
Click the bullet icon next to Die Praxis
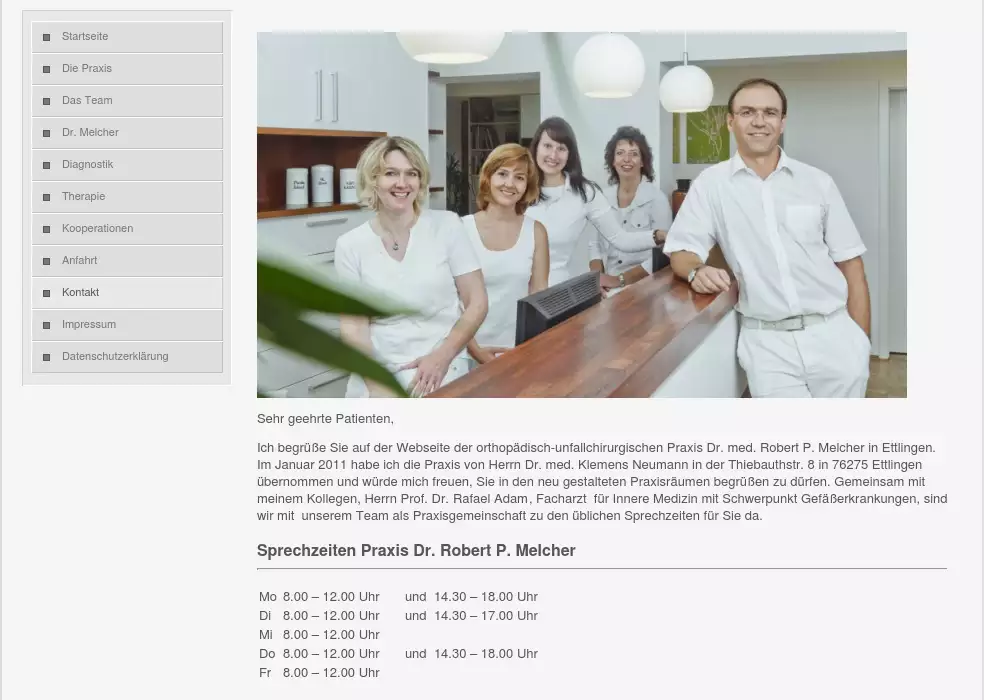pyautogui.click(x=47, y=69)
